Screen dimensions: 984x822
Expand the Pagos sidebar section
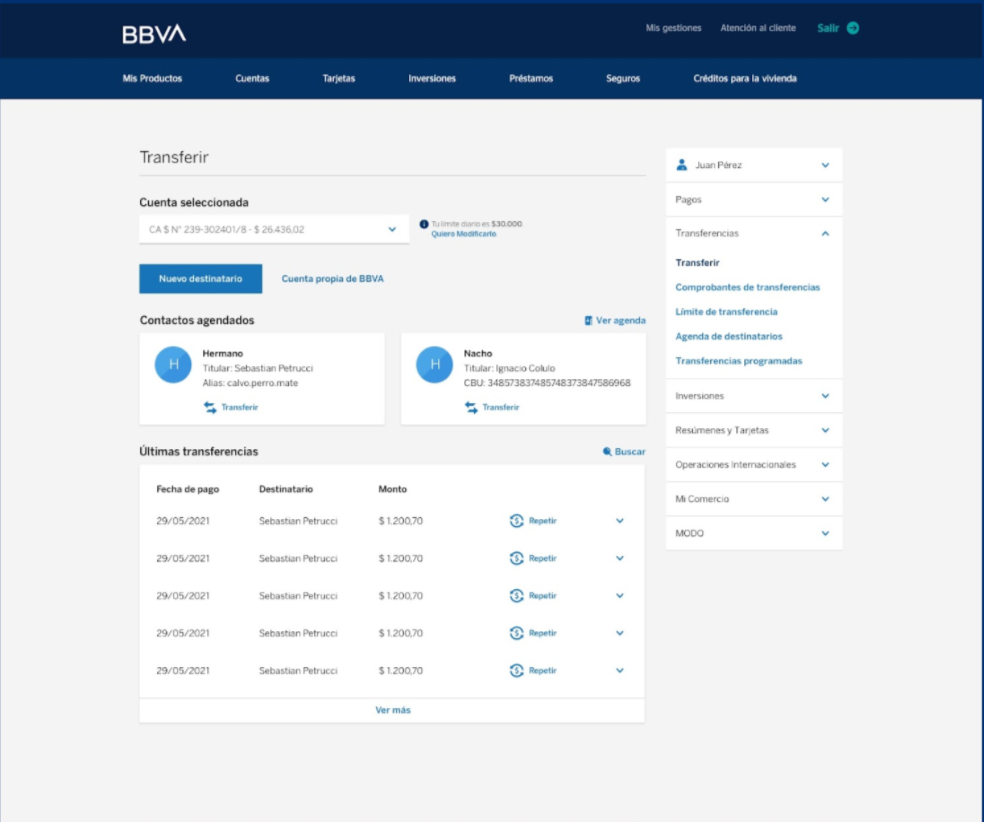pos(825,200)
